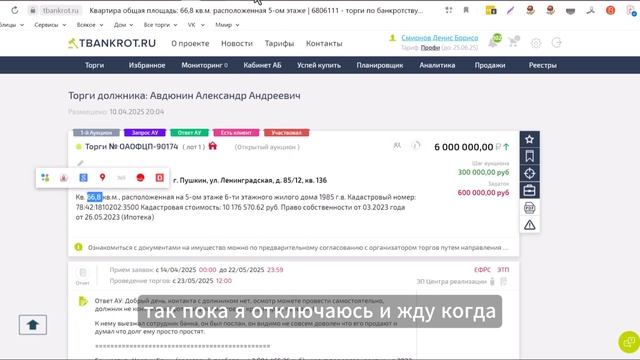Expand the Все торги bookmarks folder
The width and height of the screenshot is (640, 360).
160,25
